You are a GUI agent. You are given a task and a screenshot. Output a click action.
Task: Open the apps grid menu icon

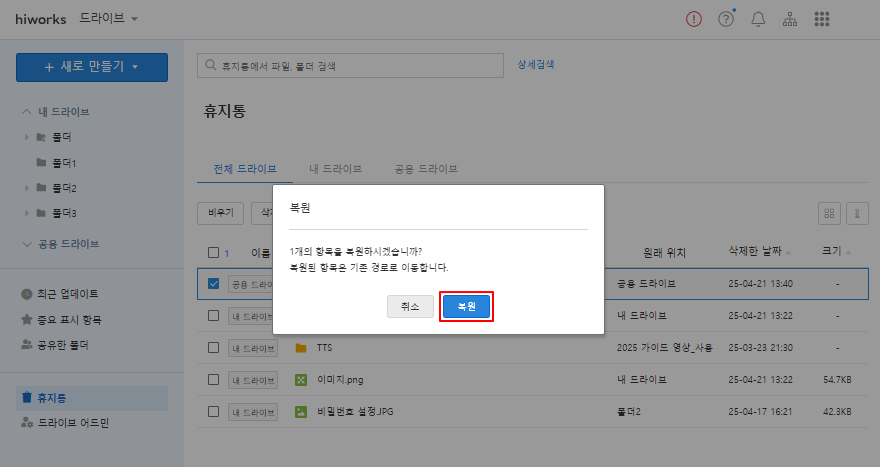[823, 19]
